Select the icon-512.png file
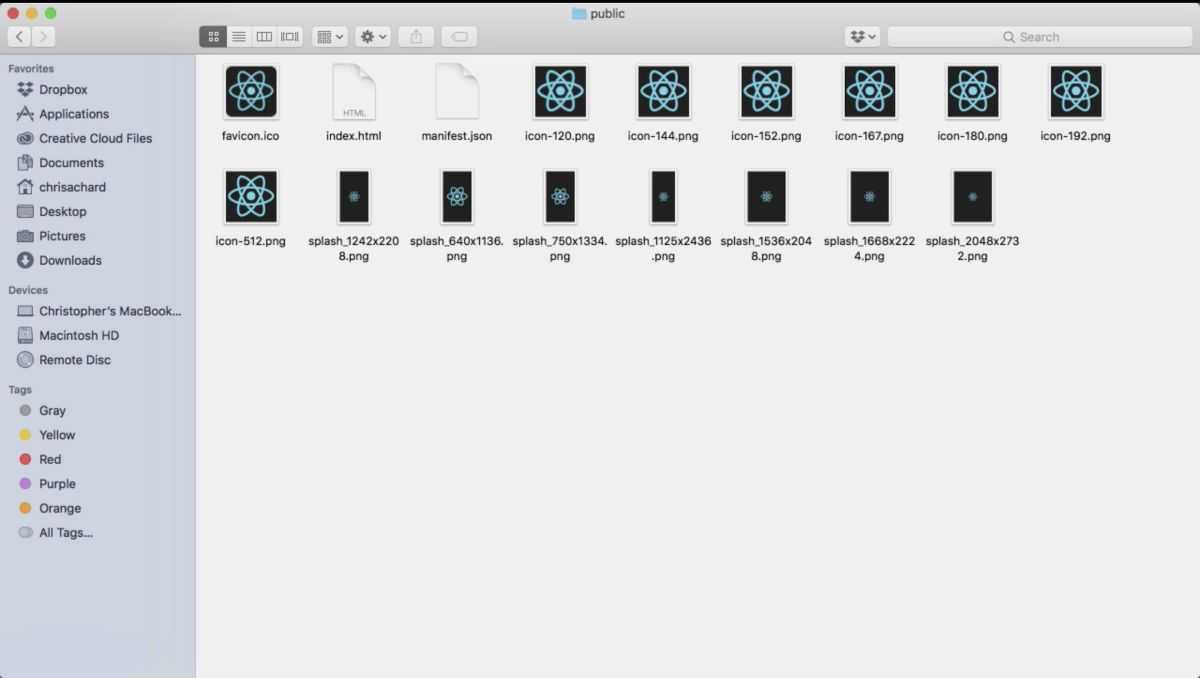This screenshot has width=1200, height=678. tap(251, 196)
